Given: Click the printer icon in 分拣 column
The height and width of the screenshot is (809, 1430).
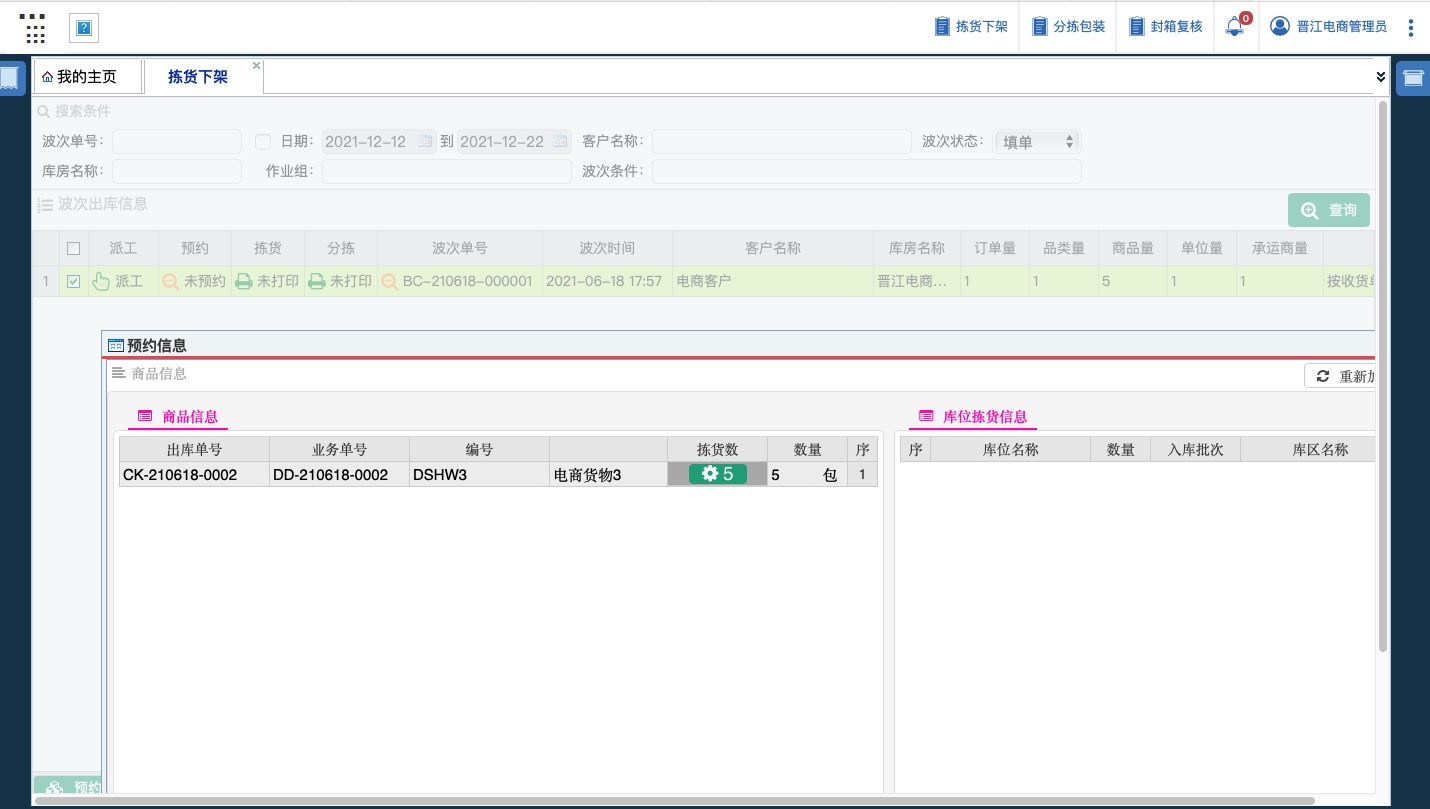Looking at the screenshot, I should [x=317, y=282].
